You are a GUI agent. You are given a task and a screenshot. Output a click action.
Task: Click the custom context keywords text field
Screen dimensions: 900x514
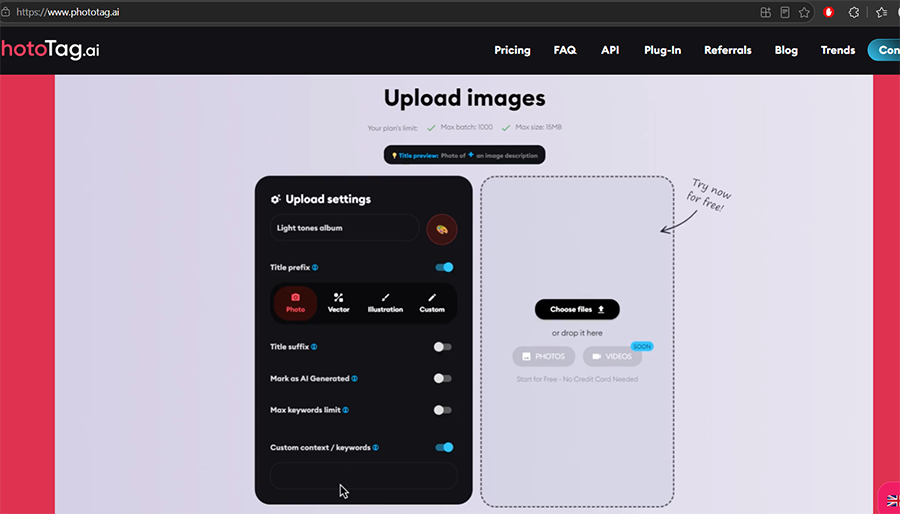tap(363, 476)
